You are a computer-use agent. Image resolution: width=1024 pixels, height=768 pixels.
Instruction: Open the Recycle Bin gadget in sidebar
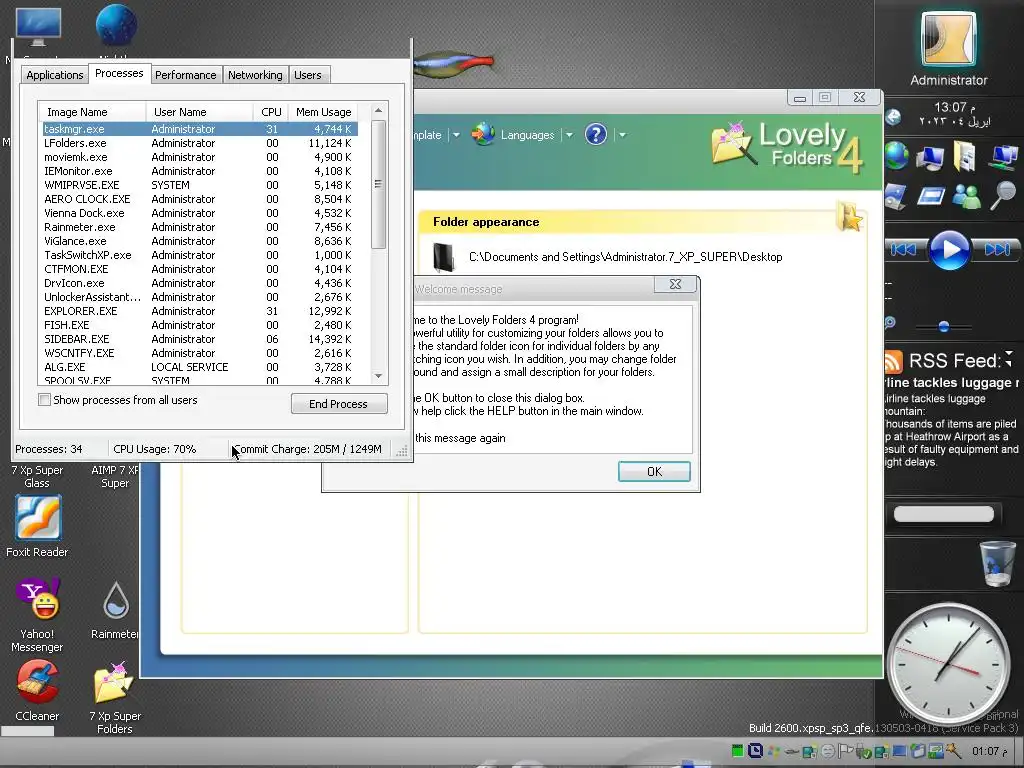[997, 564]
